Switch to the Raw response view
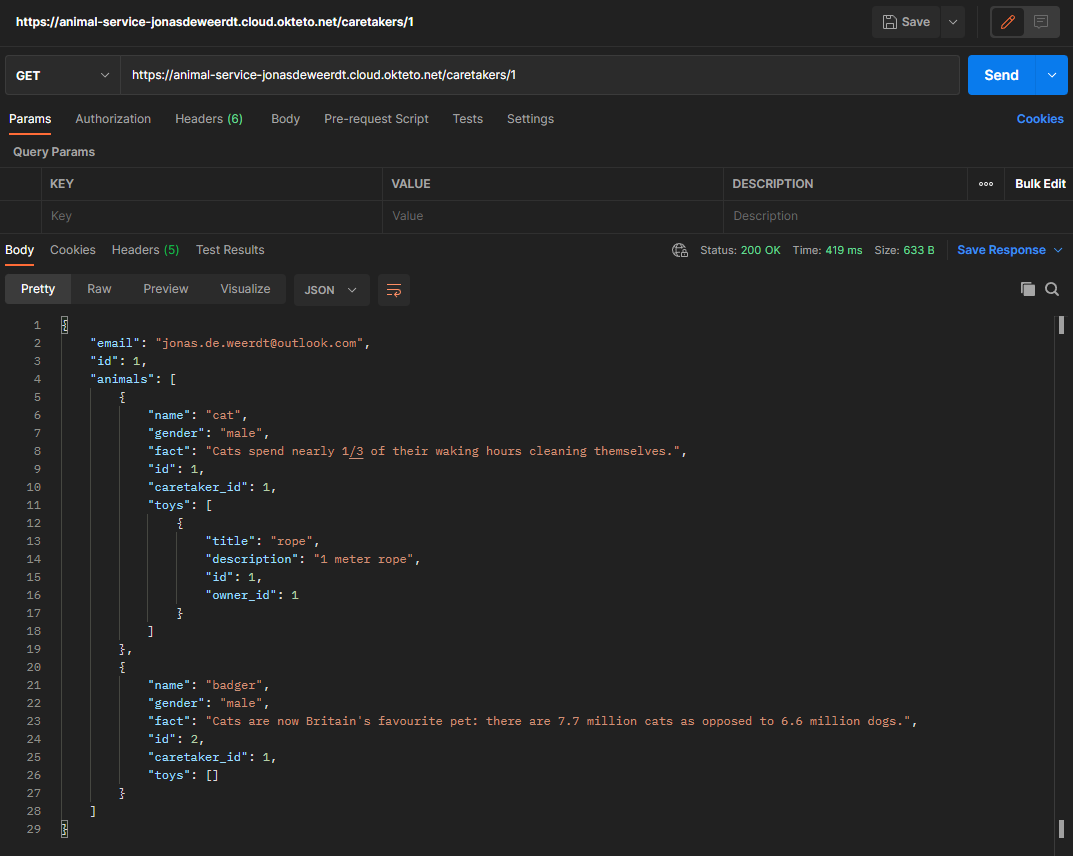 tap(98, 289)
